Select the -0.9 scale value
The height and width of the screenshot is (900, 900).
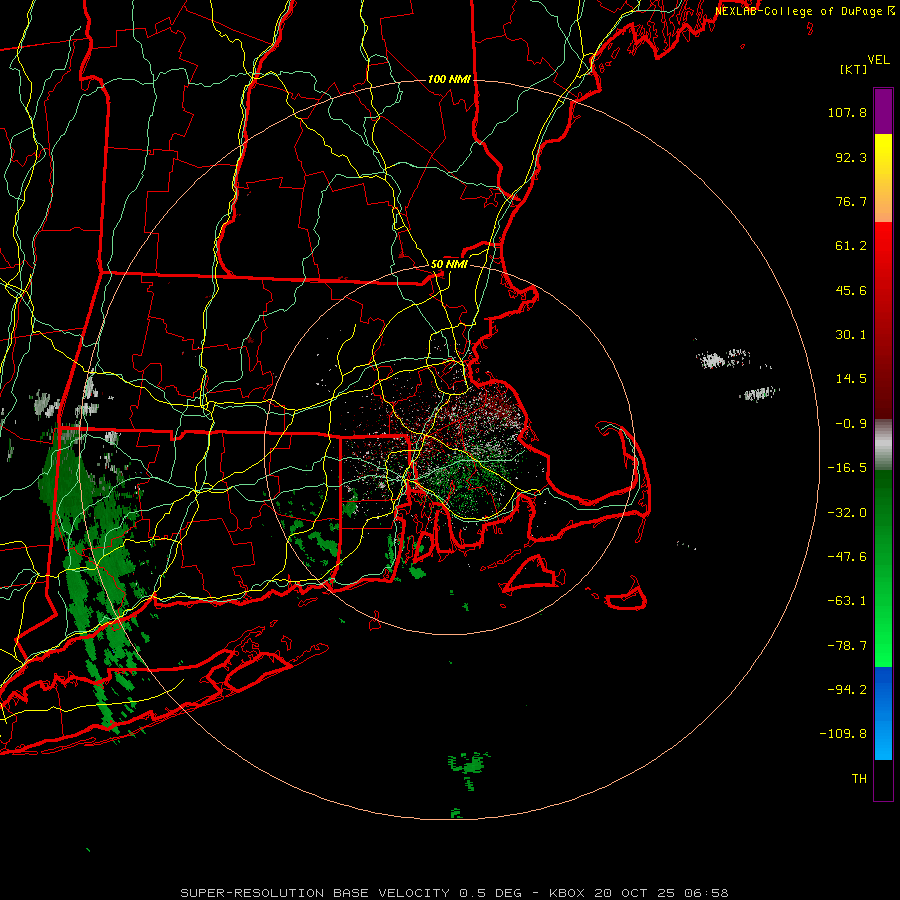click(851, 424)
